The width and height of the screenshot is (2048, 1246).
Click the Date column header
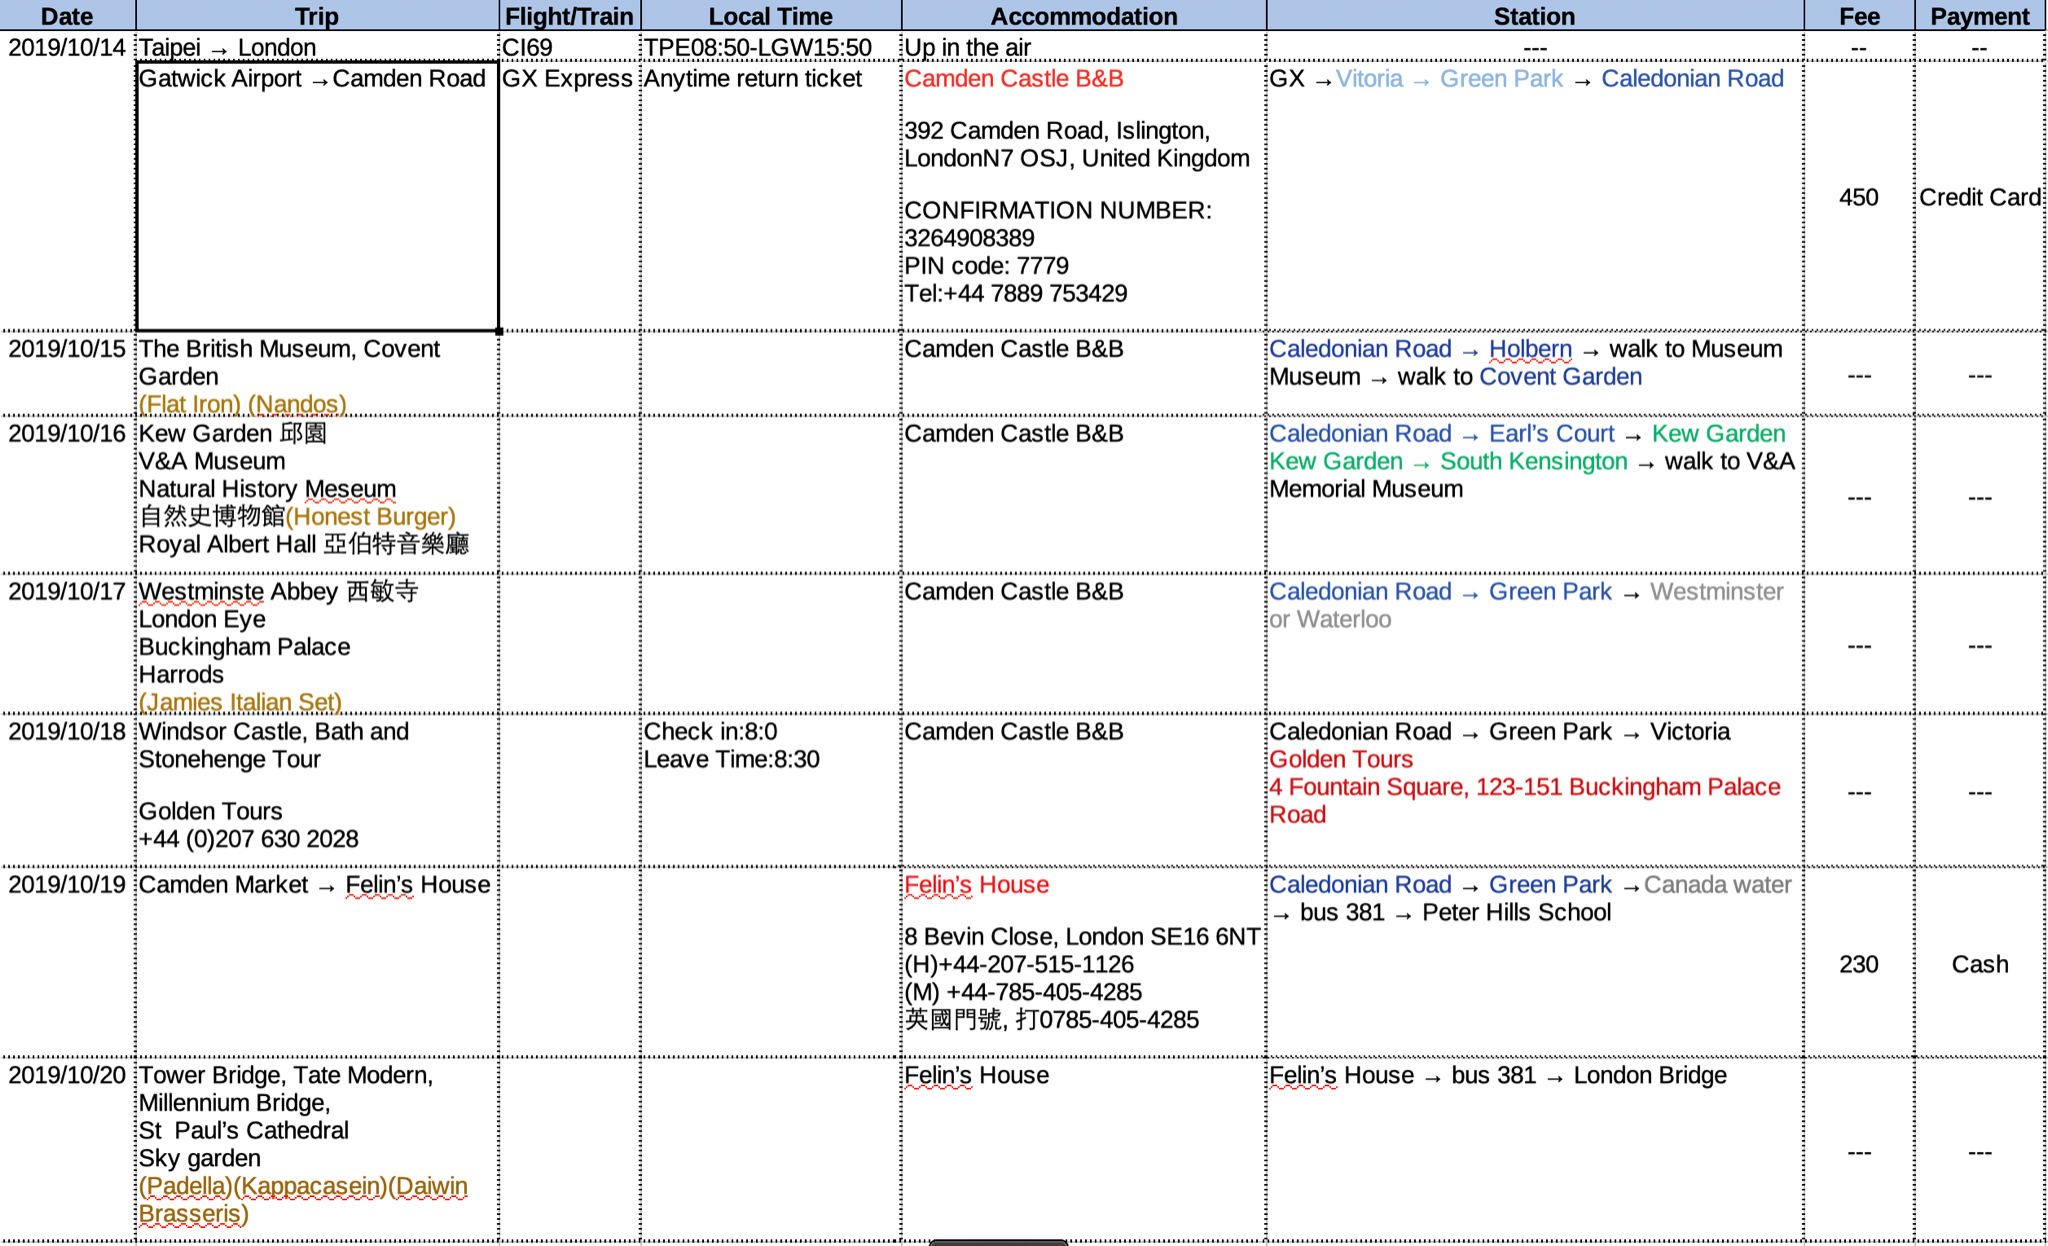pyautogui.click(x=67, y=16)
